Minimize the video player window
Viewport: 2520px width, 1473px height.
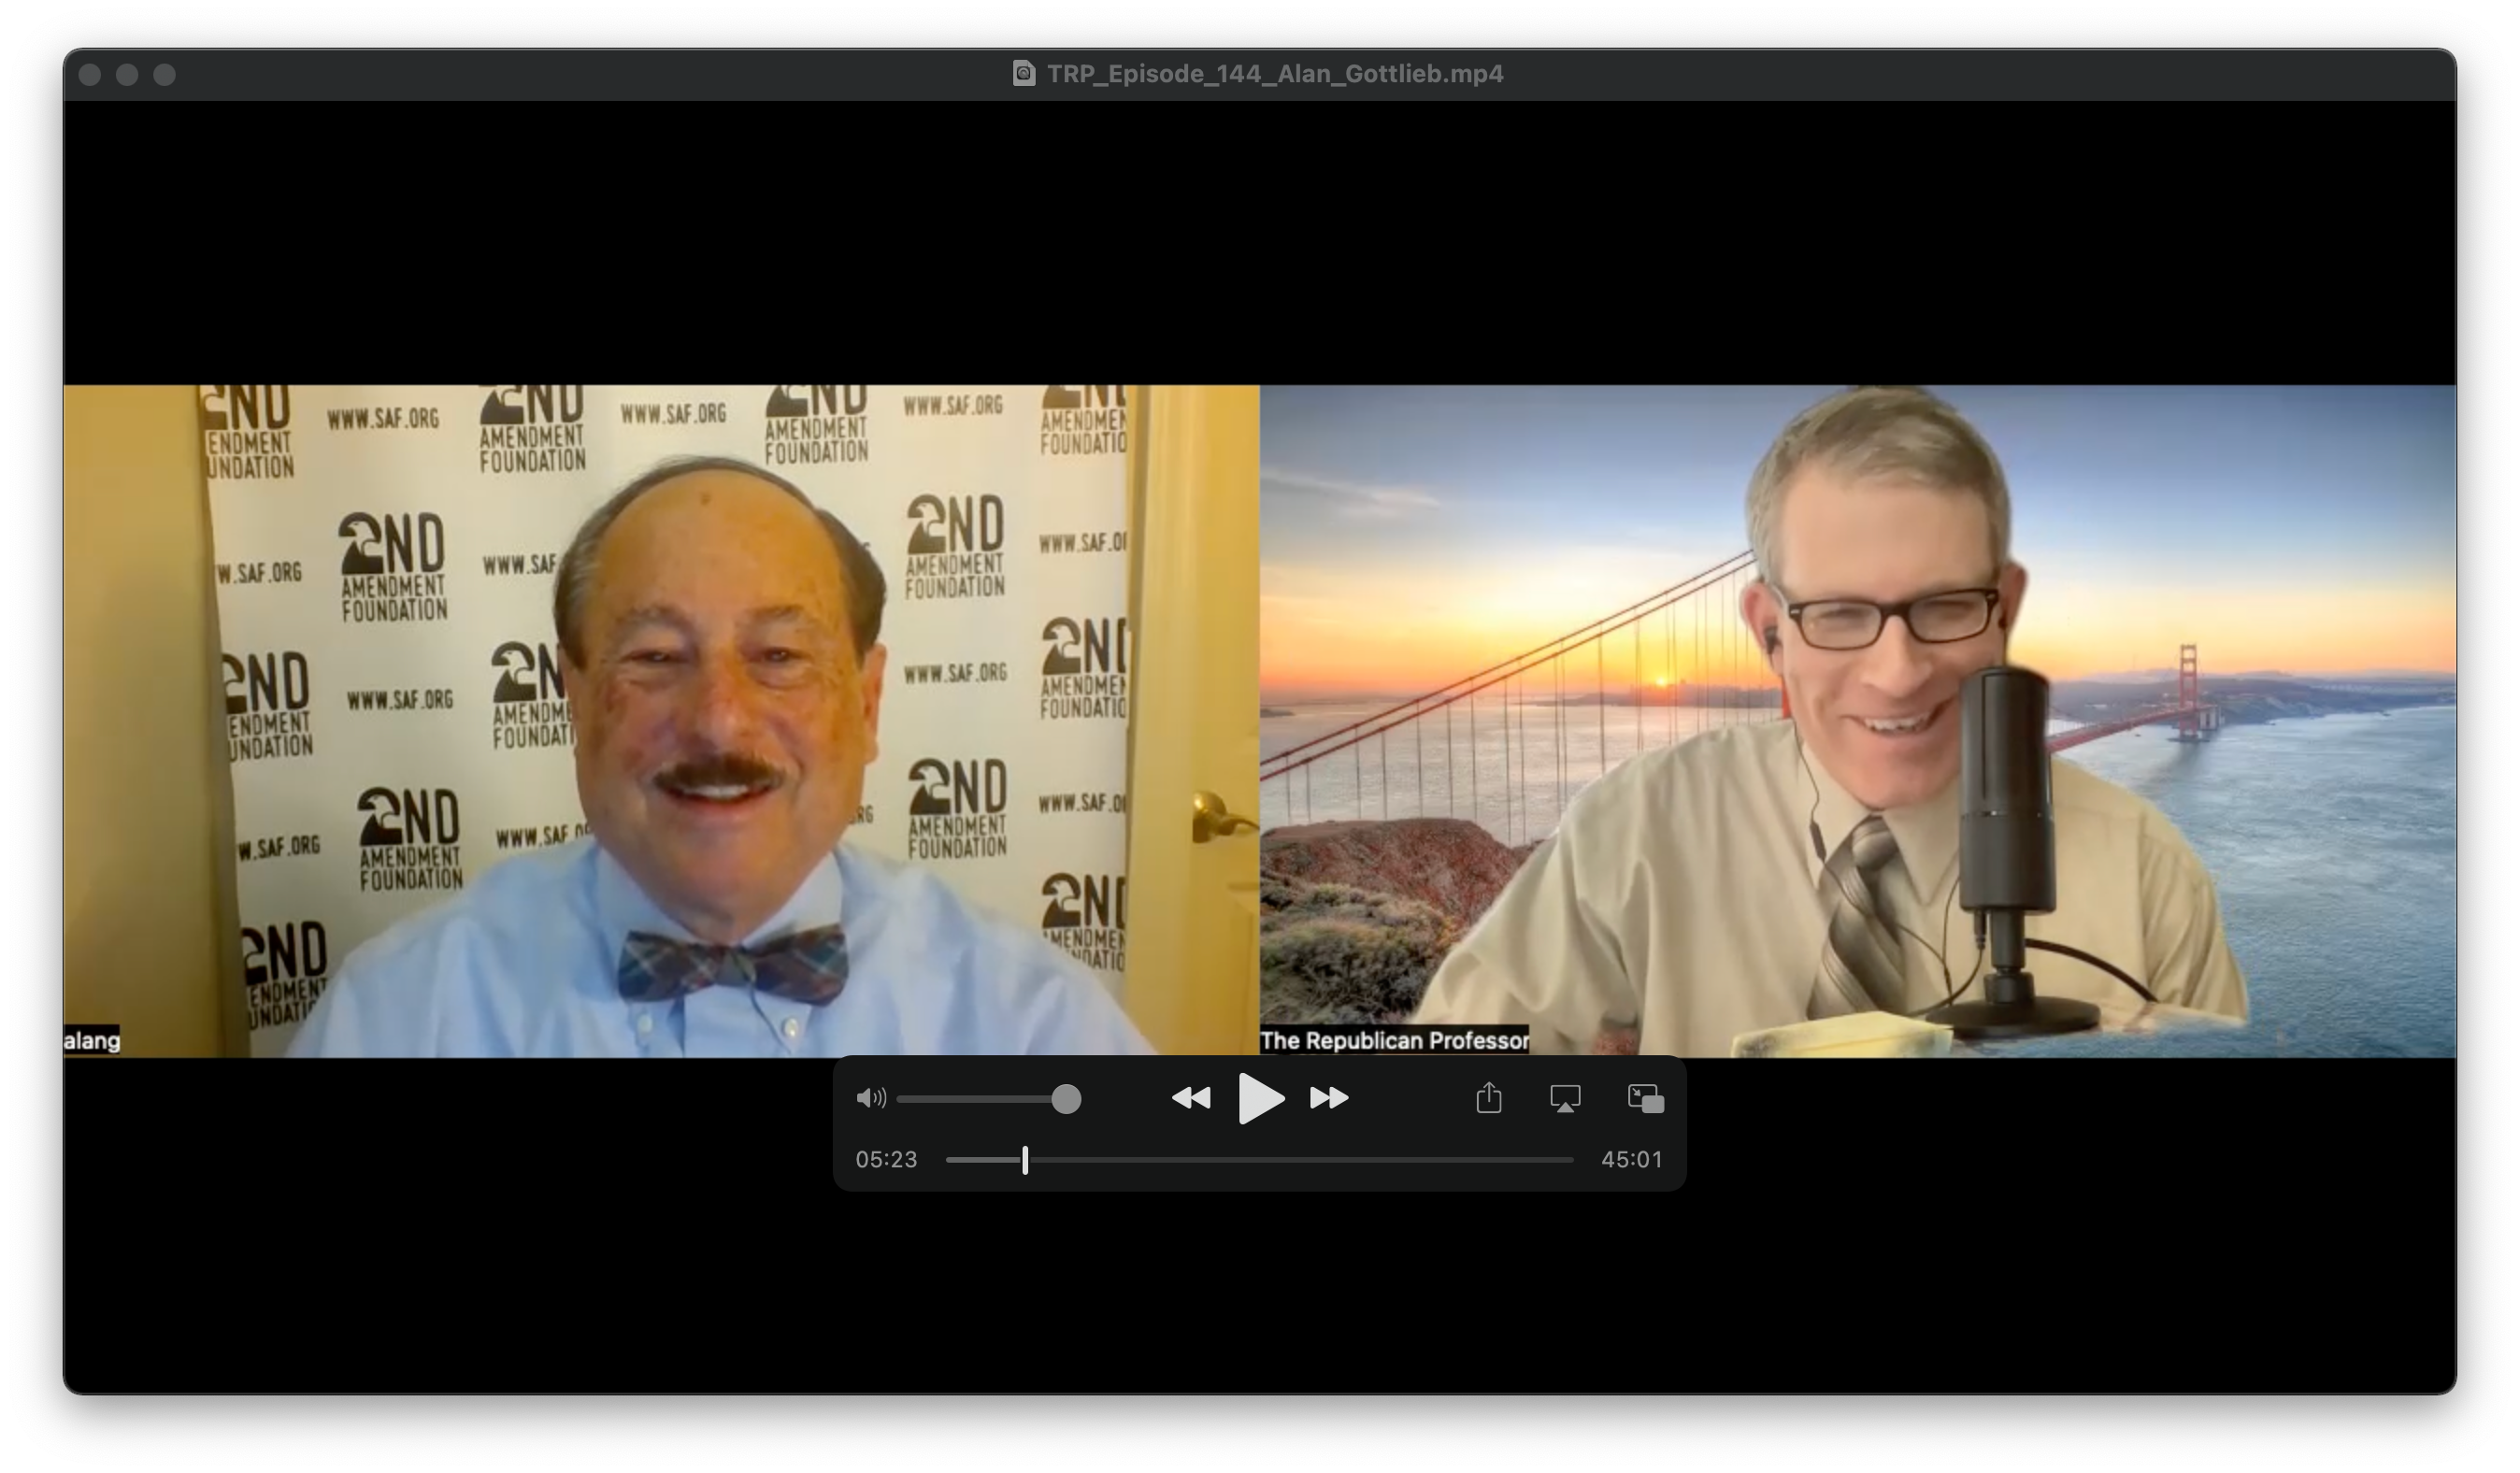click(127, 75)
